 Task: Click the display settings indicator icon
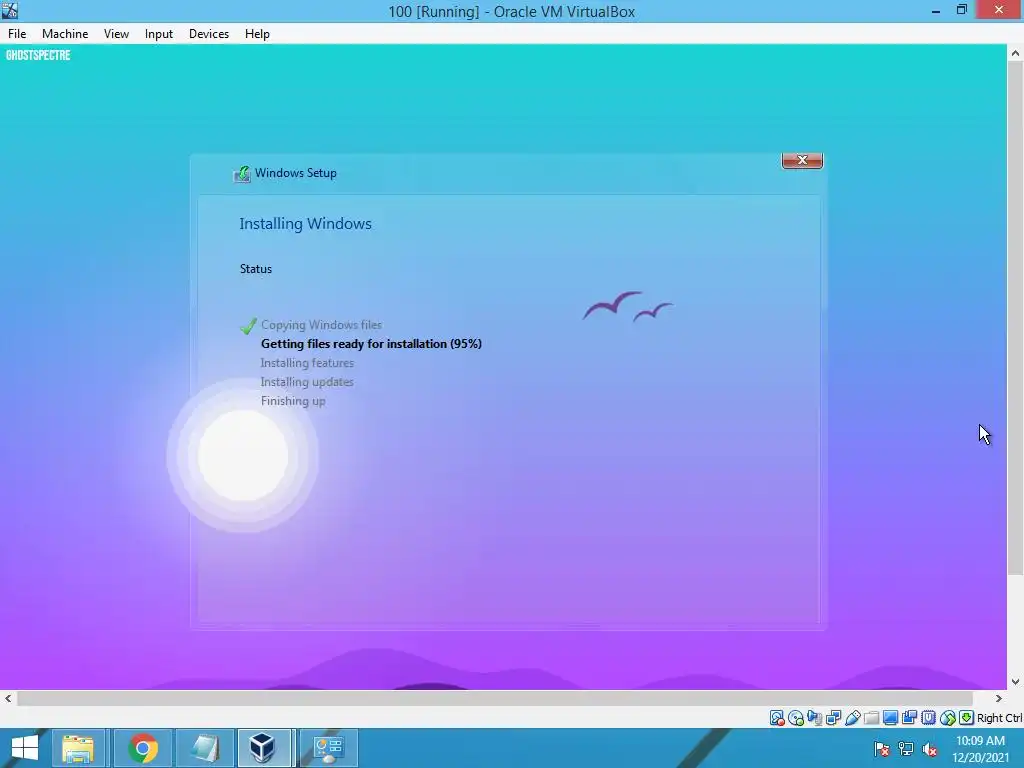point(890,718)
